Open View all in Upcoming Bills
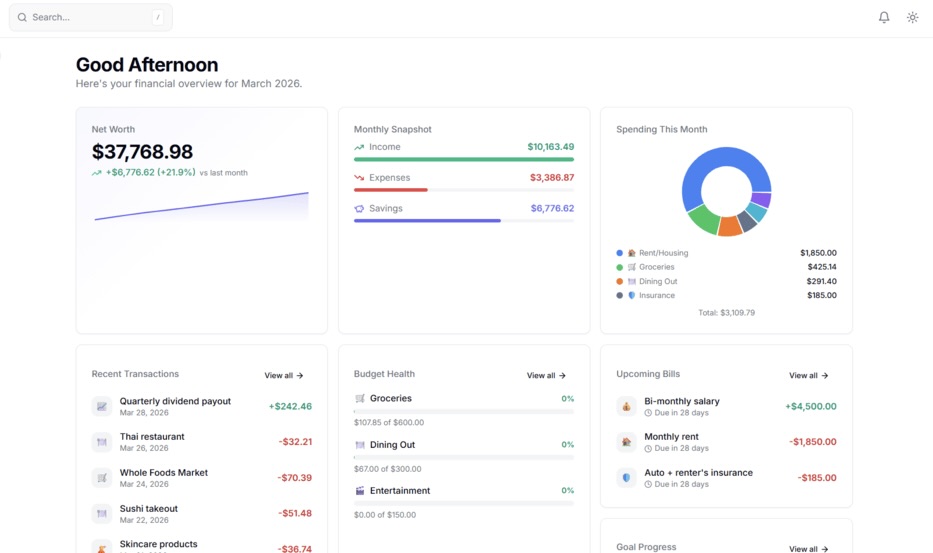The height and width of the screenshot is (553, 933). coord(808,376)
